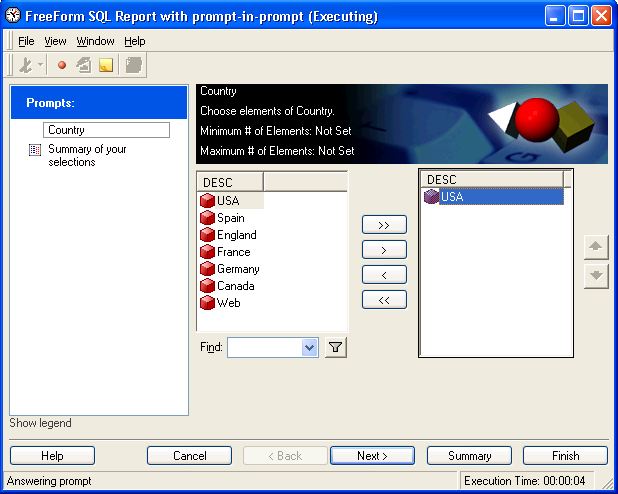Image resolution: width=618 pixels, height=494 pixels.
Task: Click the red stop execution icon
Action: click(x=62, y=65)
